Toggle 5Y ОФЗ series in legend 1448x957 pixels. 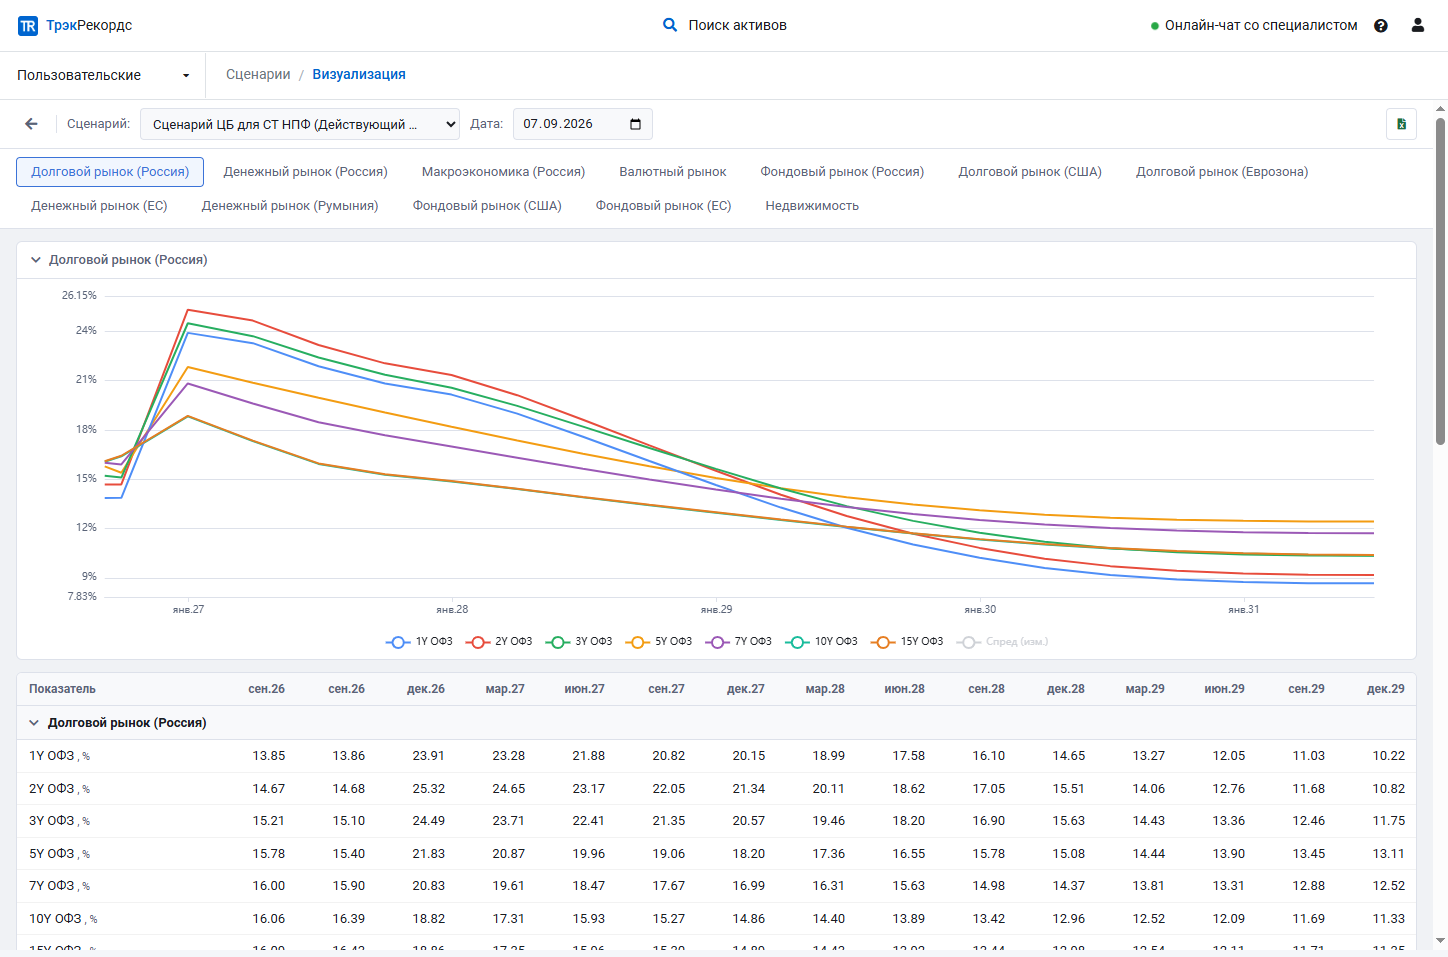tap(659, 642)
